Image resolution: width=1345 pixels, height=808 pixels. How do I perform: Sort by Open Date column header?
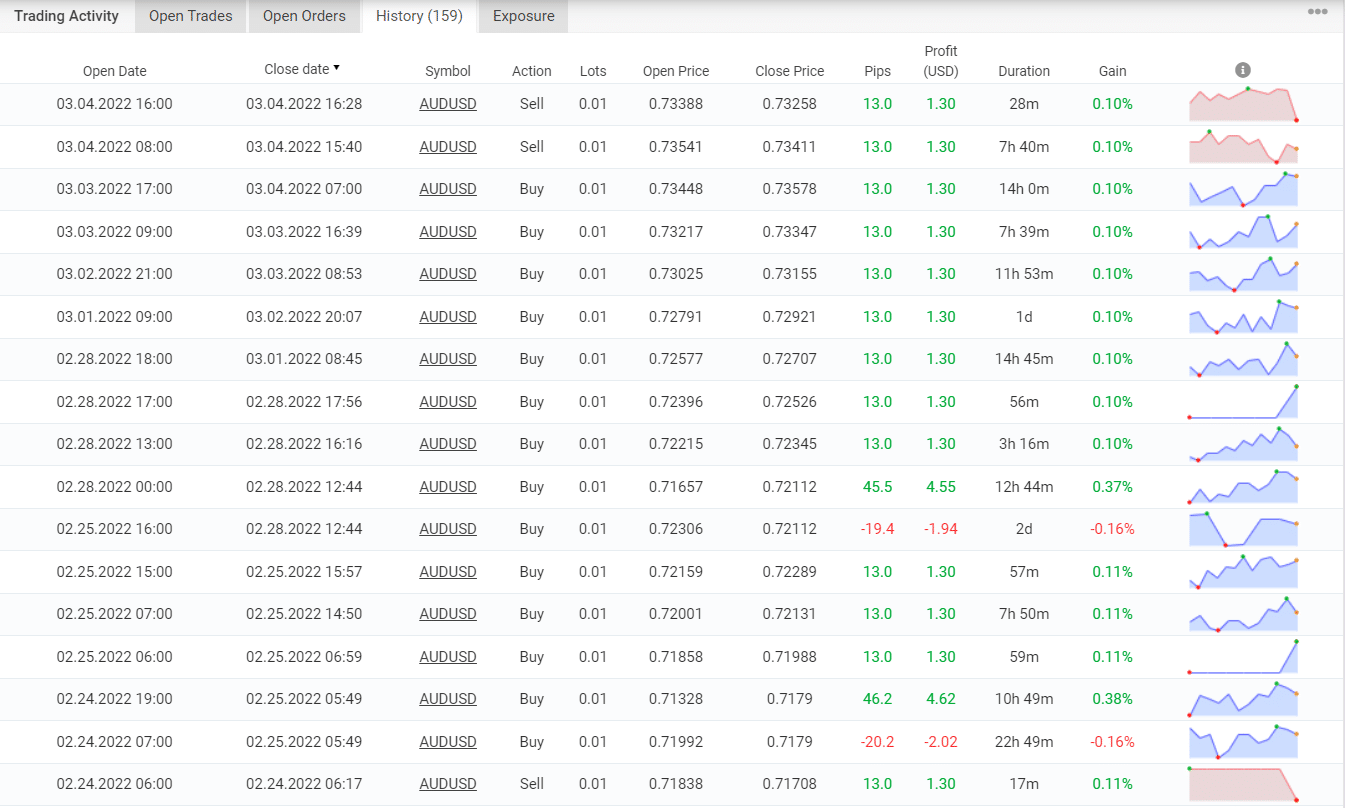coord(114,71)
